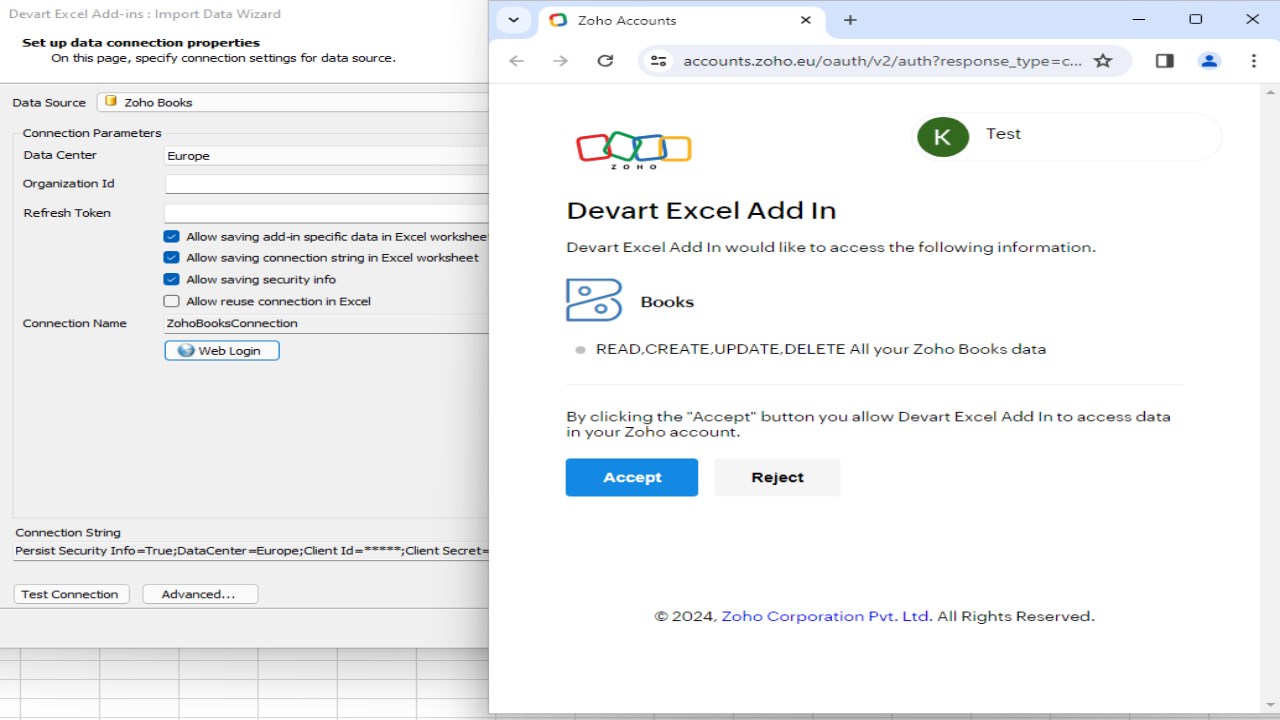
Task: Click the Test account name
Action: [1003, 134]
